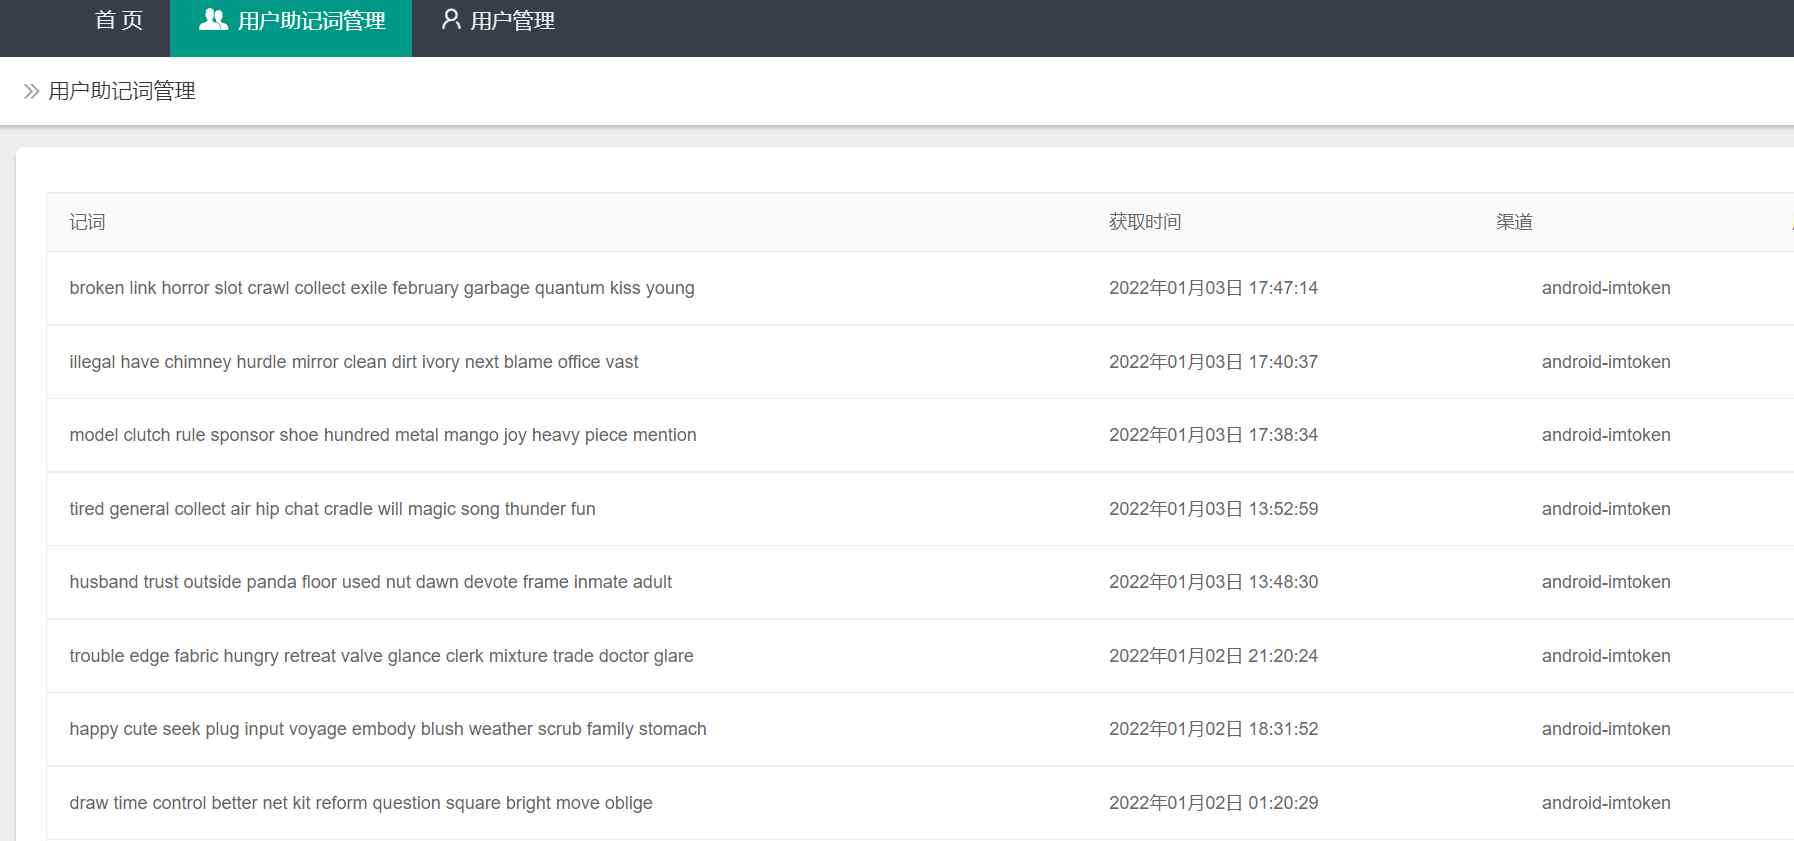This screenshot has height=841, width=1794.
Task: Click the double-chevron breadcrumb icon
Action: pos(31,92)
